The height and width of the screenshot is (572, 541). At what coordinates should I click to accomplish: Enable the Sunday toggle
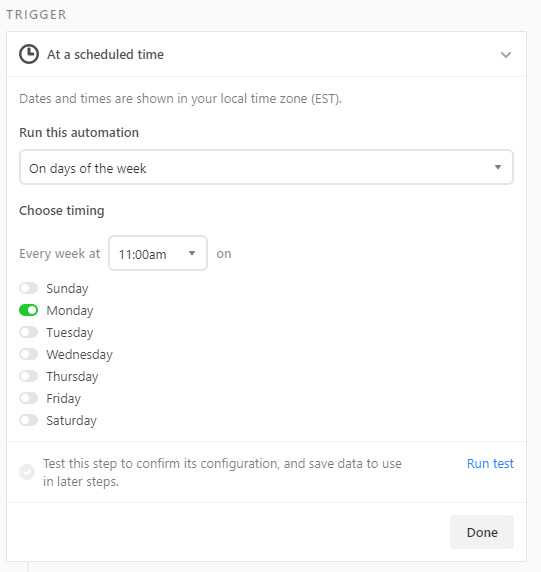[x=28, y=288]
